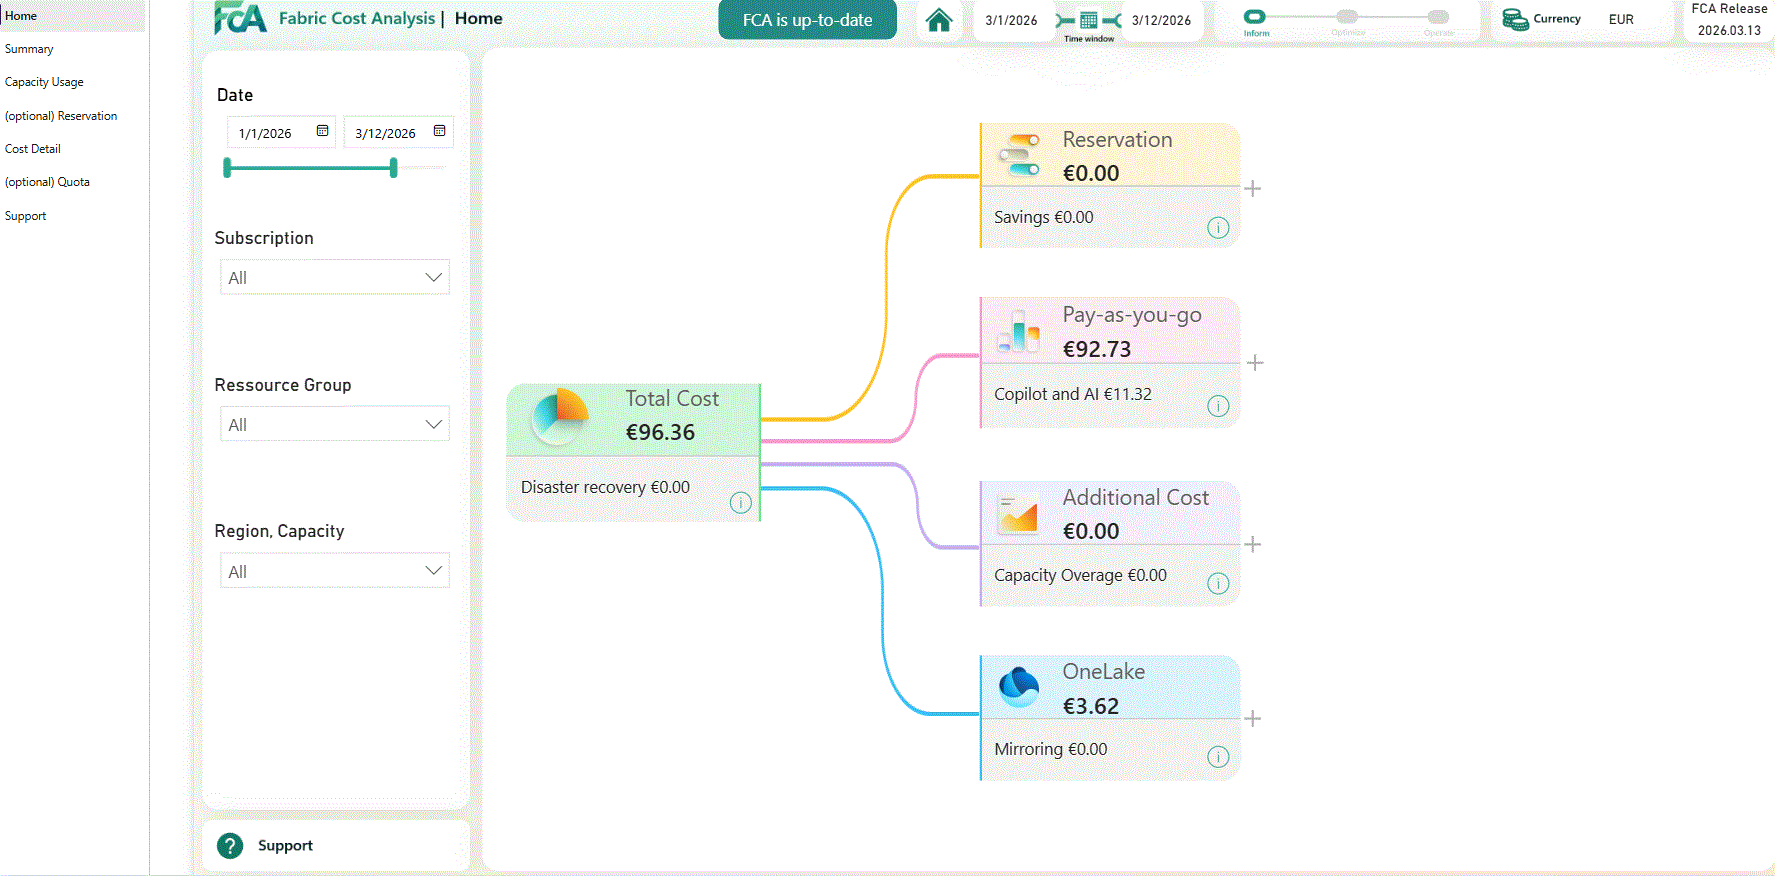Click the info icon on Pay-as-you-go card

pyautogui.click(x=1217, y=405)
